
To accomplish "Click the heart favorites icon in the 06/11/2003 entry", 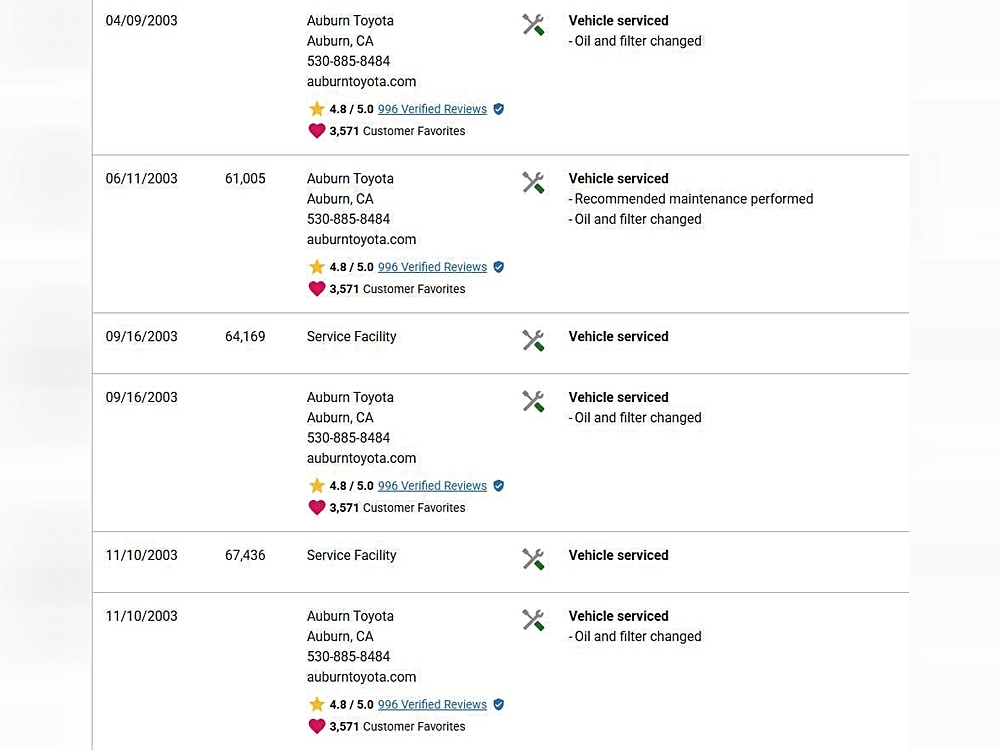I will click(x=317, y=289).
